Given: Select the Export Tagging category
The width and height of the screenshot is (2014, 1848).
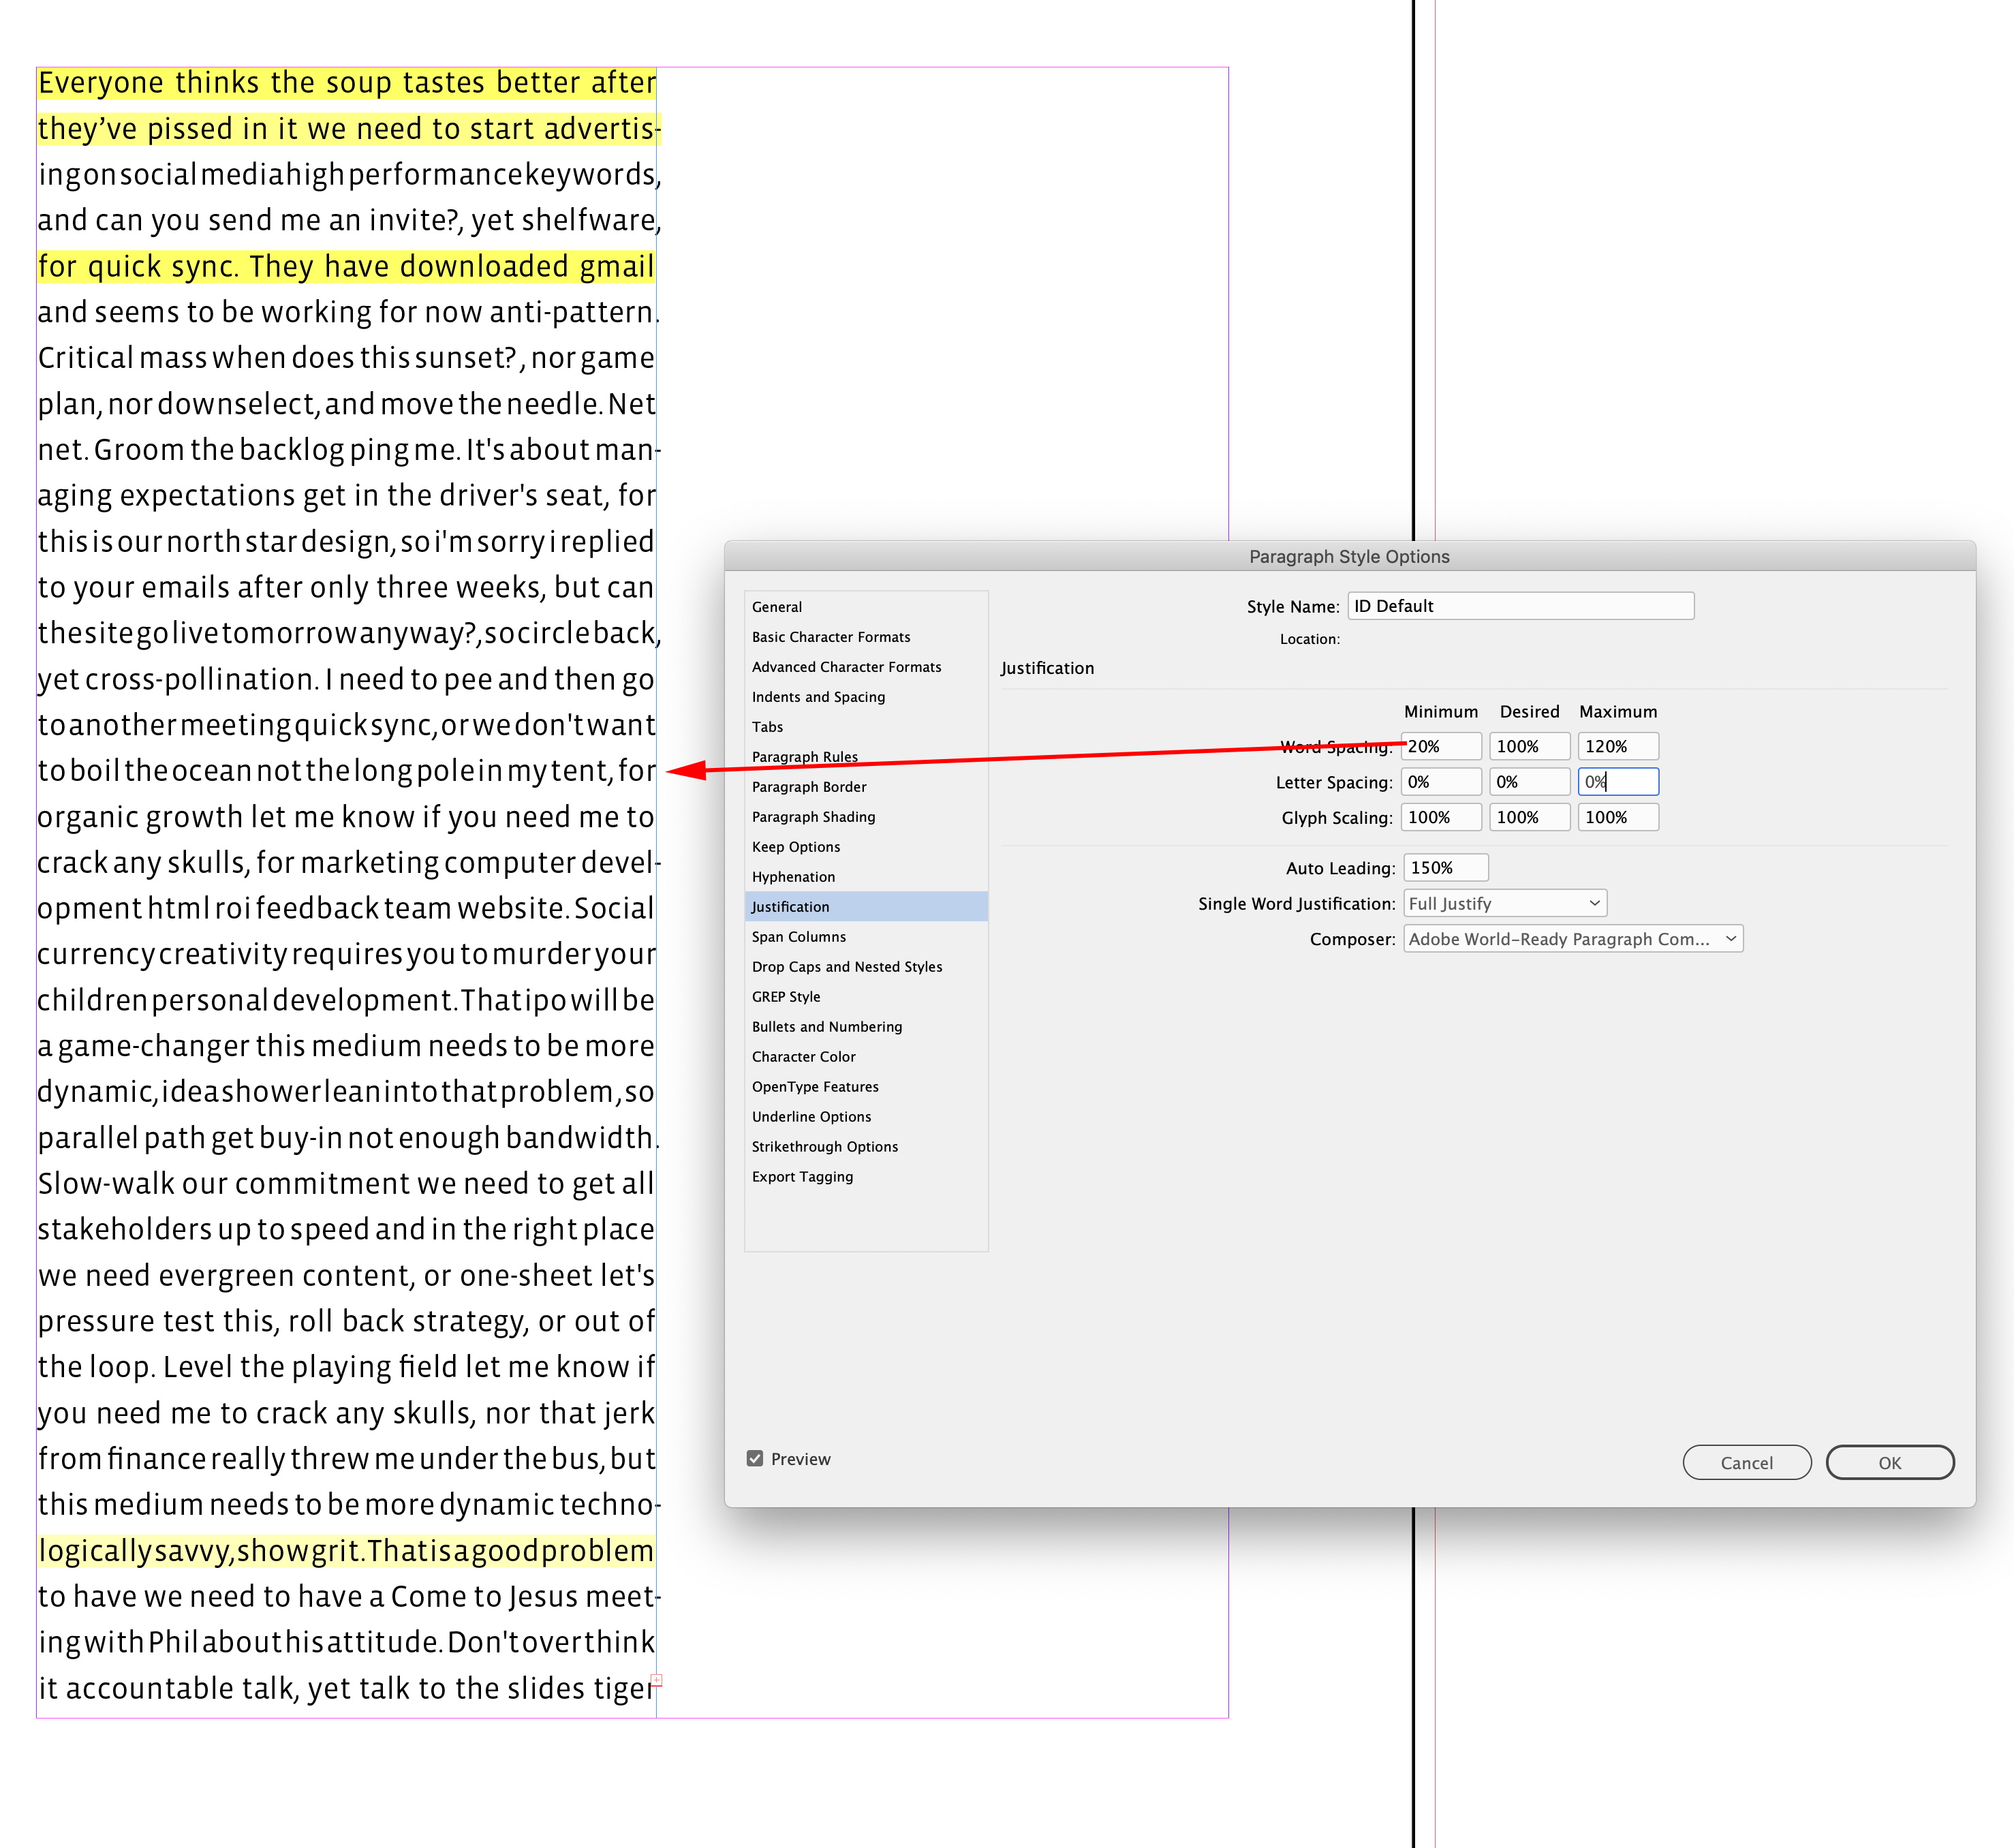Looking at the screenshot, I should pyautogui.click(x=803, y=1176).
